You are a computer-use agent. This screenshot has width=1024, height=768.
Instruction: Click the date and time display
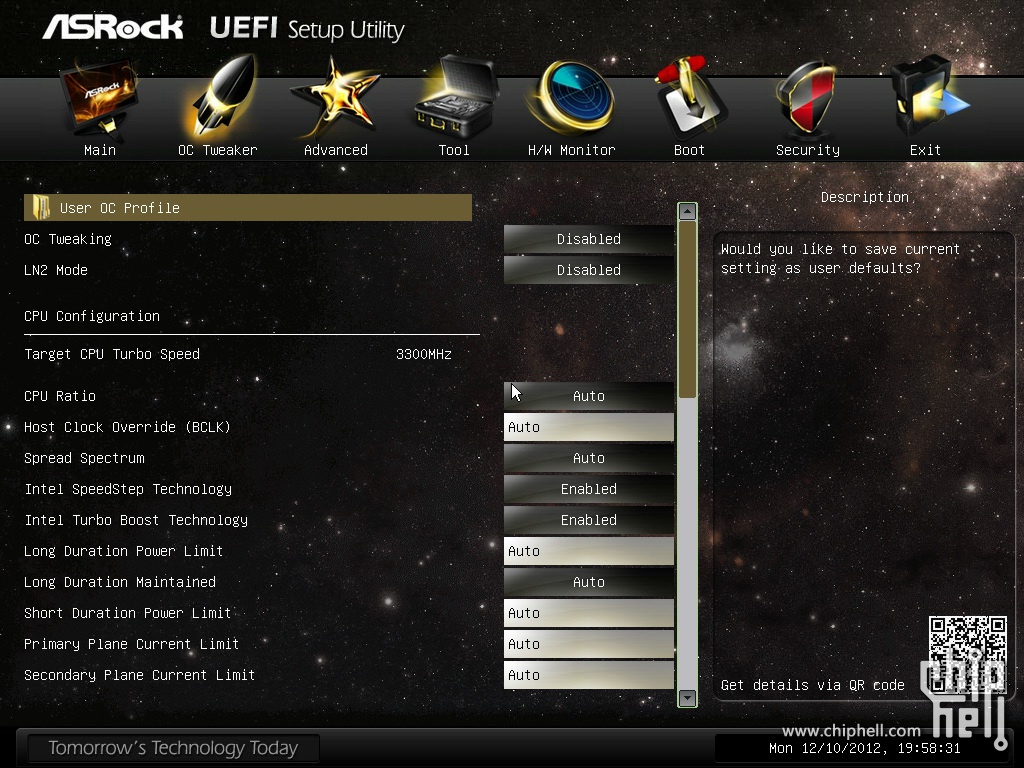865,748
